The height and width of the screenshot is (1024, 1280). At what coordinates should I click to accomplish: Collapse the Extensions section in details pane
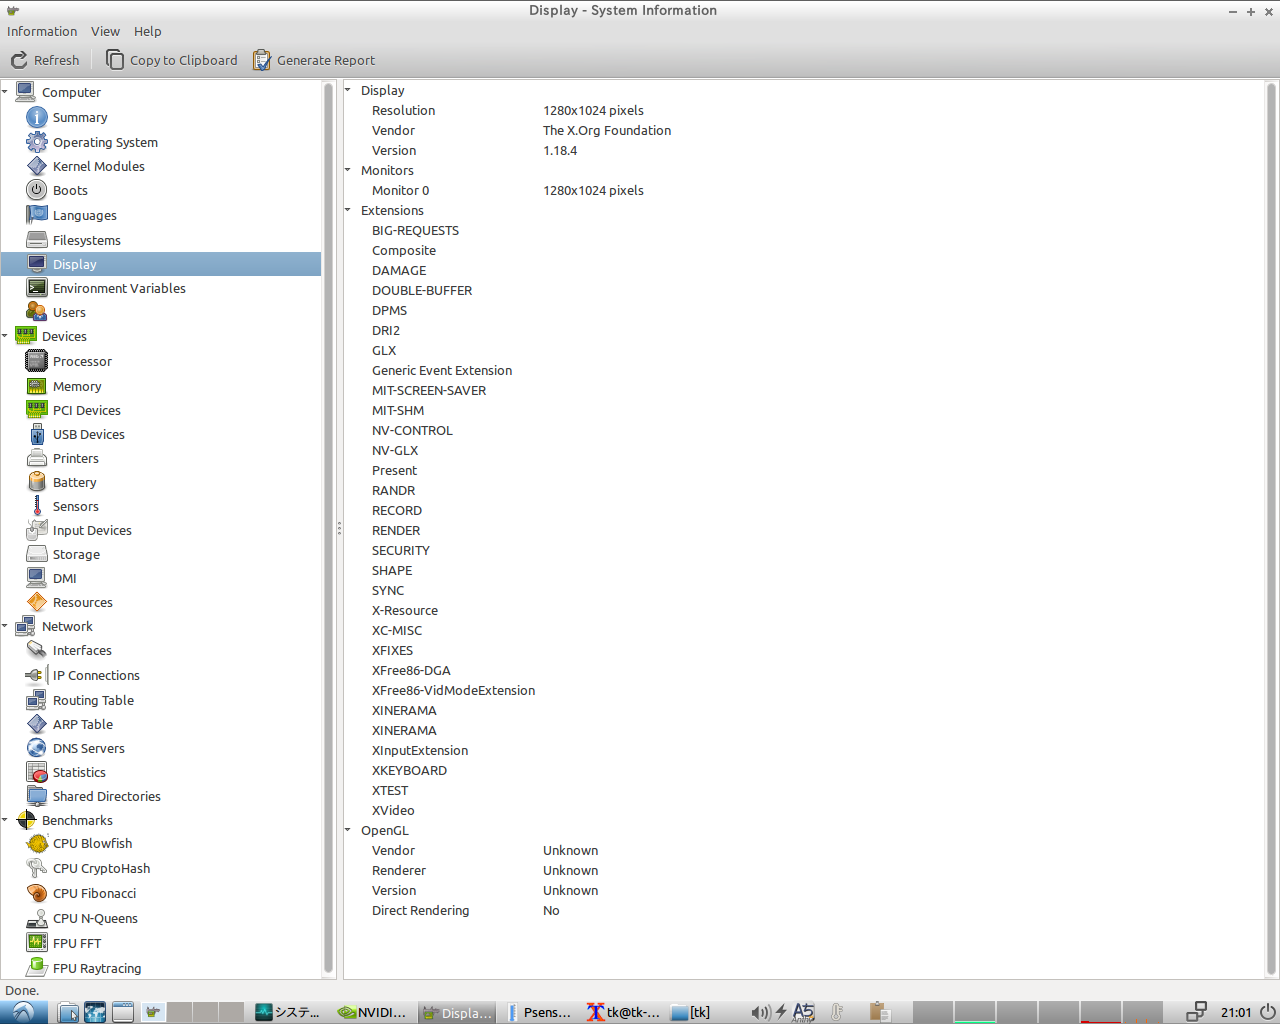(348, 210)
